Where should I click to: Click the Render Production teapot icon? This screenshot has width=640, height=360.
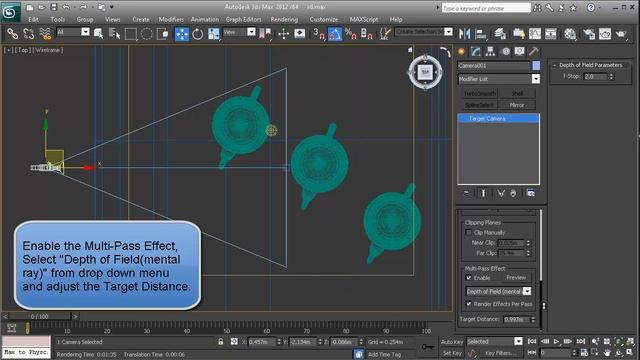point(621,33)
